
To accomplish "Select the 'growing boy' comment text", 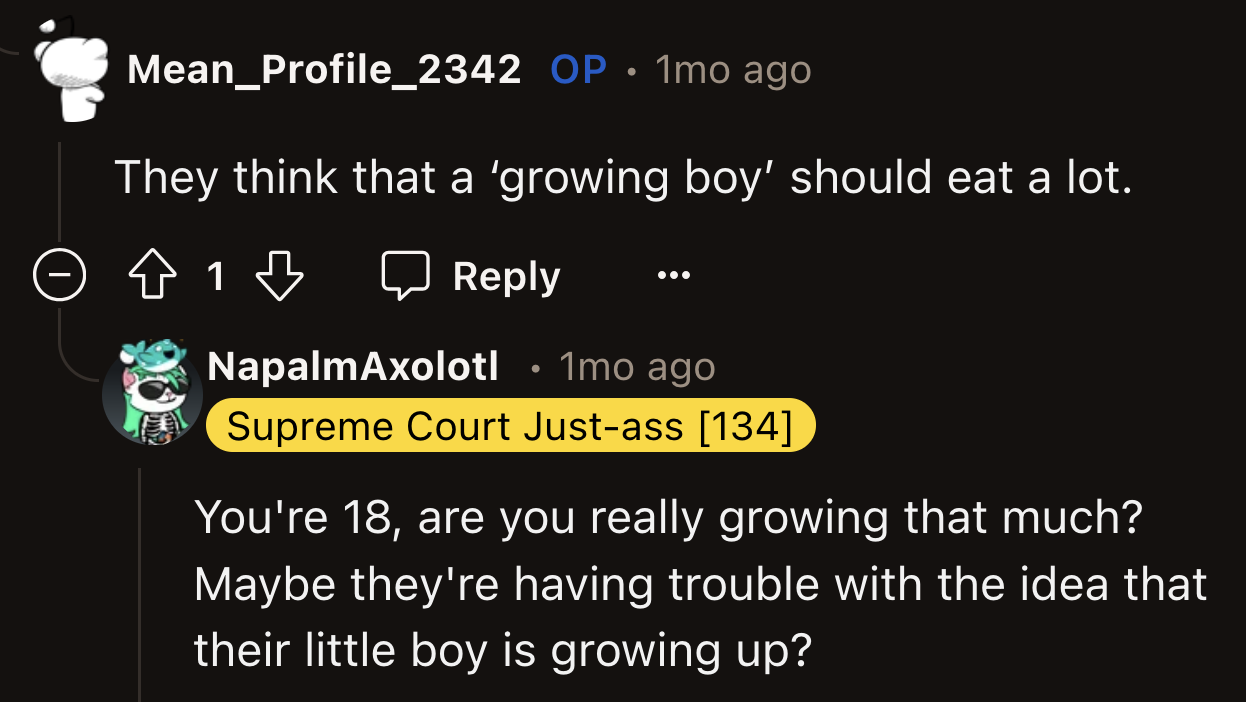I will pyautogui.click(x=623, y=178).
